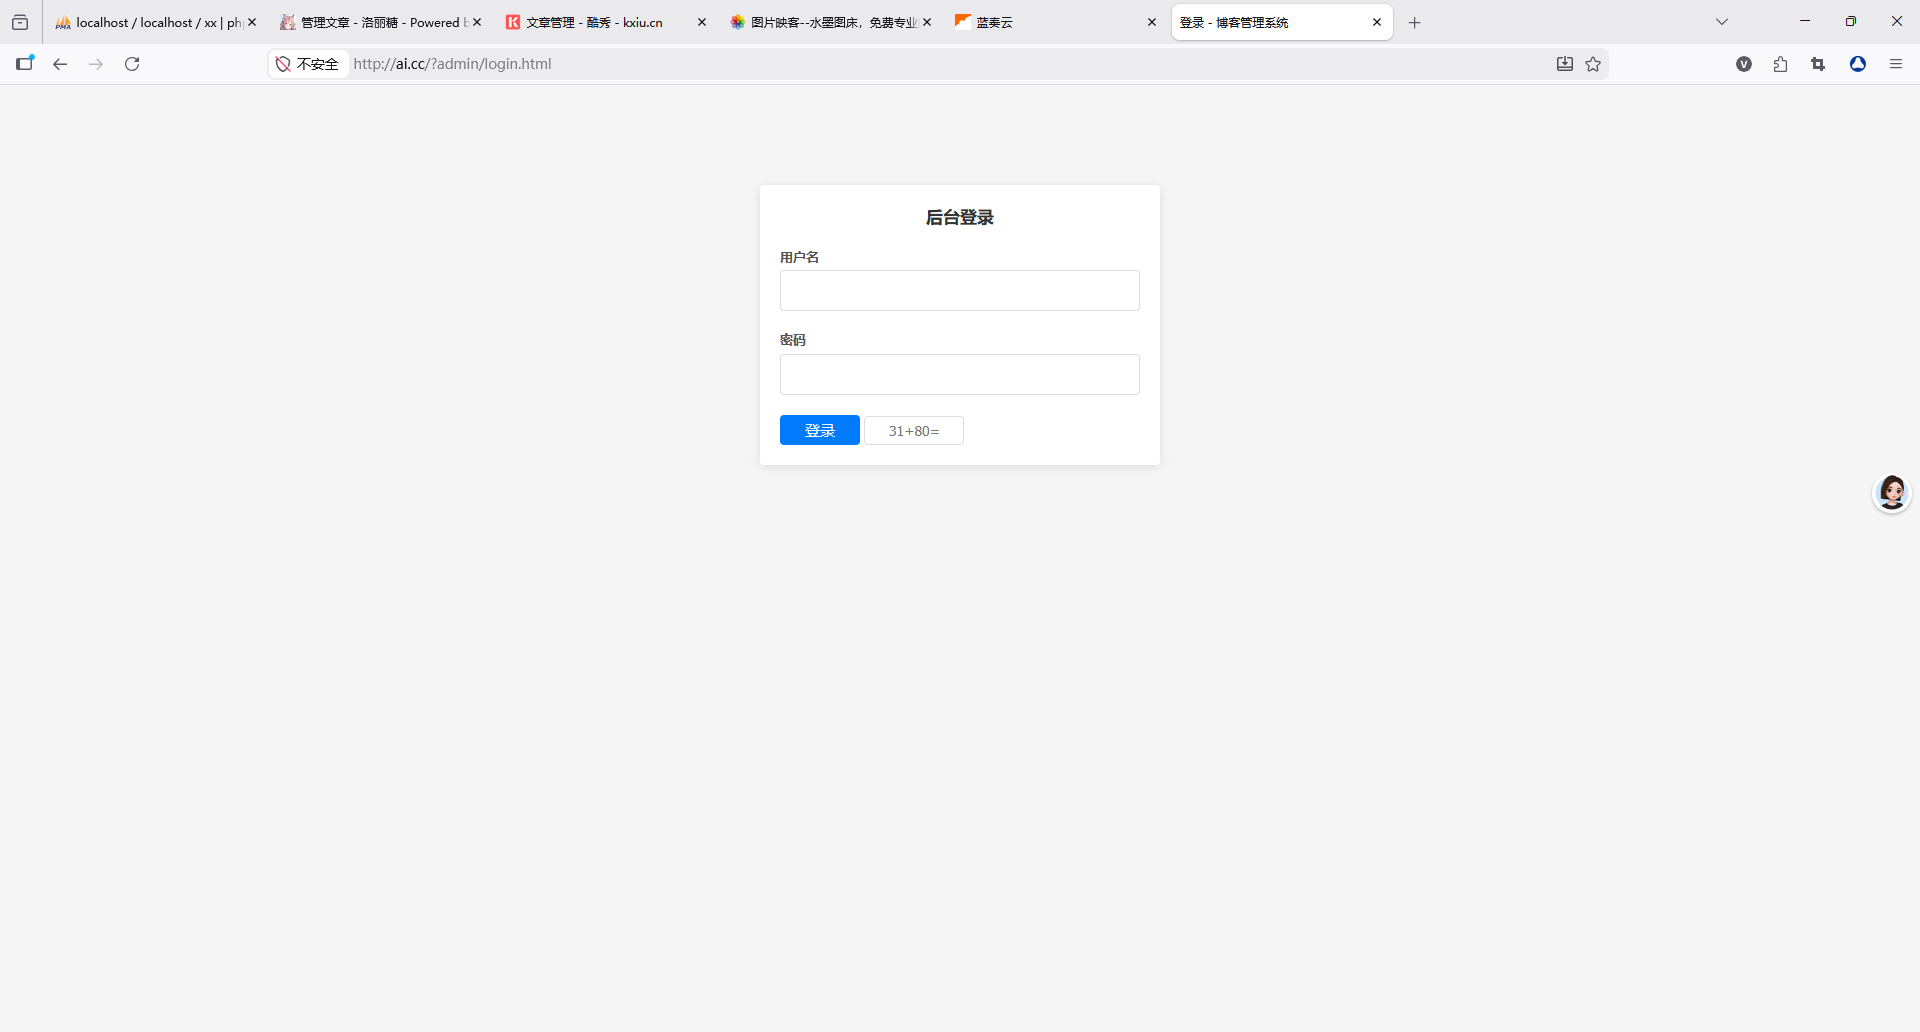This screenshot has width=1920, height=1032.
Task: Expand the tab list dropdown chevron
Action: point(1722,22)
